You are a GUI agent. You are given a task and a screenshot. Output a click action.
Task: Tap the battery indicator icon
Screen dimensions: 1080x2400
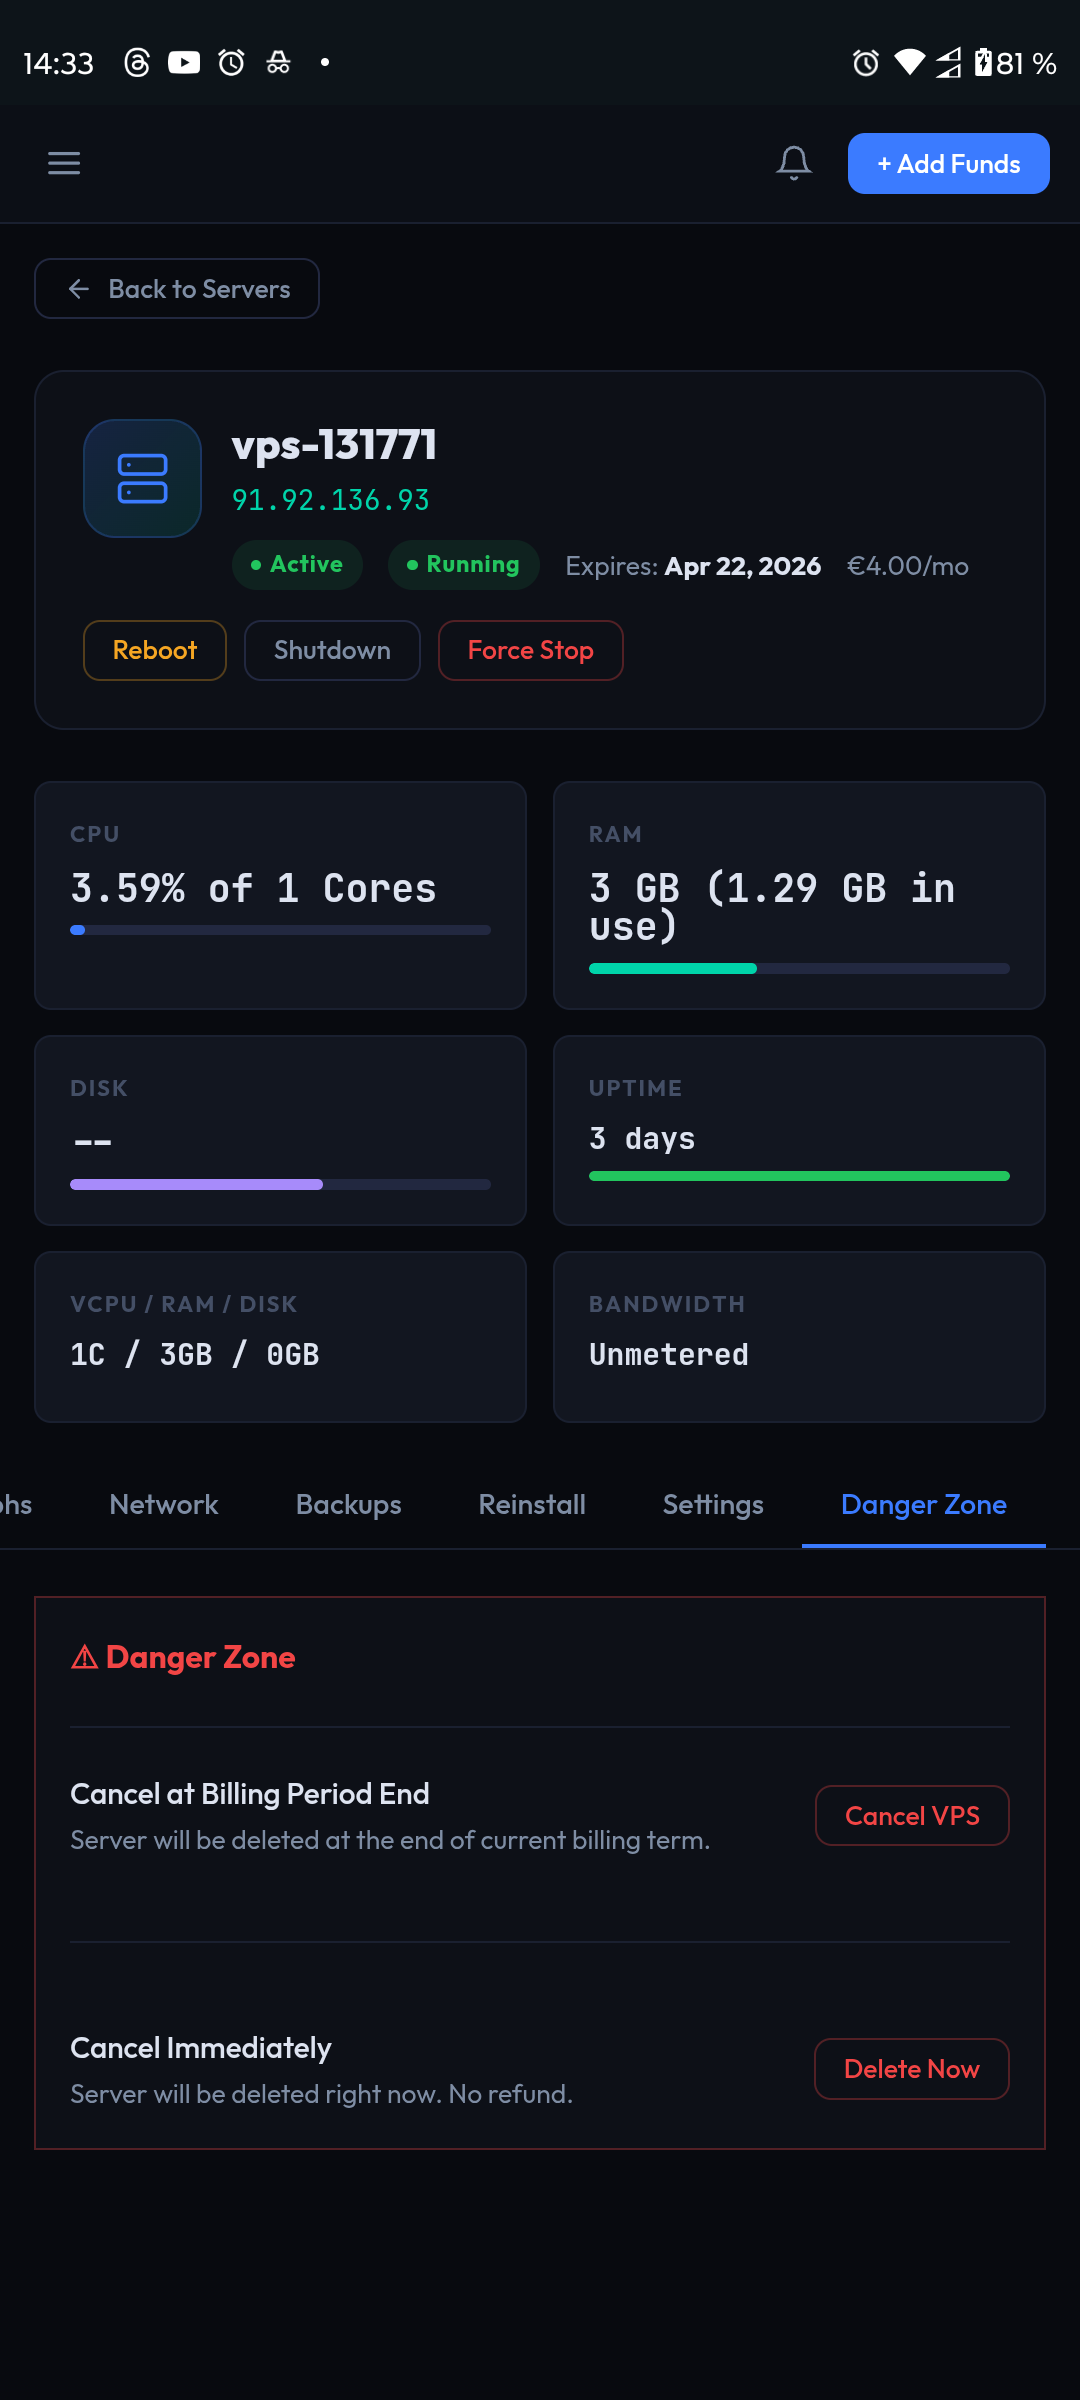click(984, 63)
